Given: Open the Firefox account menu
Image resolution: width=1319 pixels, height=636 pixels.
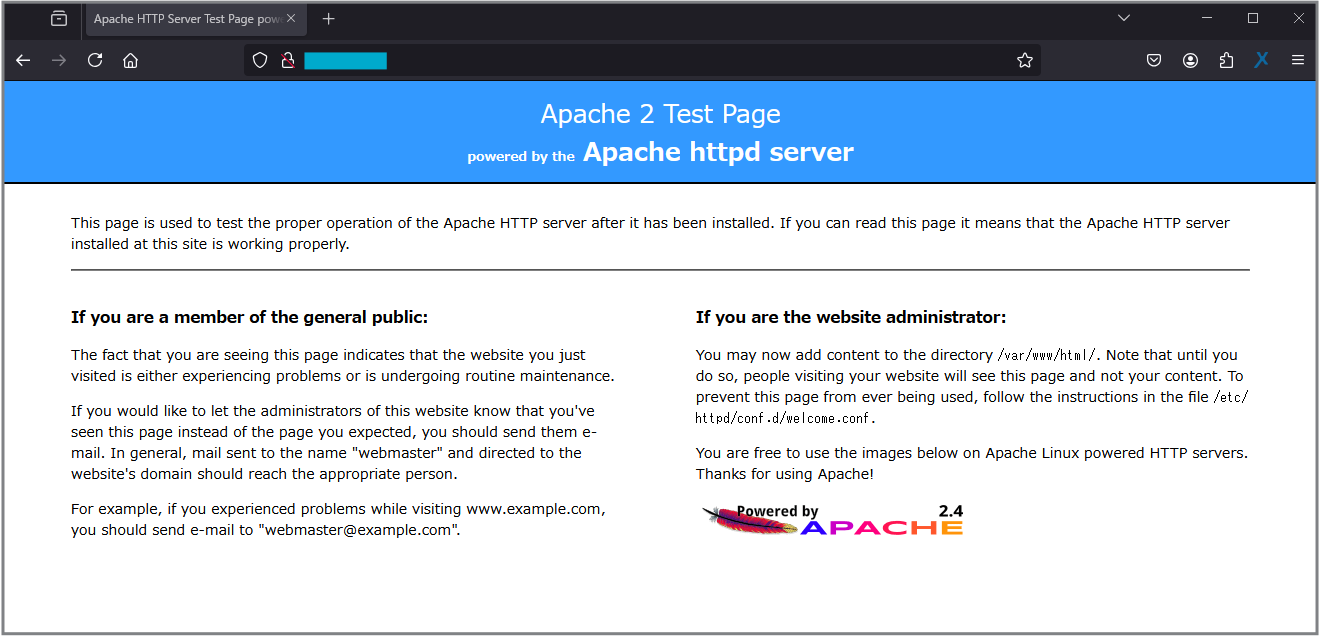Looking at the screenshot, I should click(1190, 60).
